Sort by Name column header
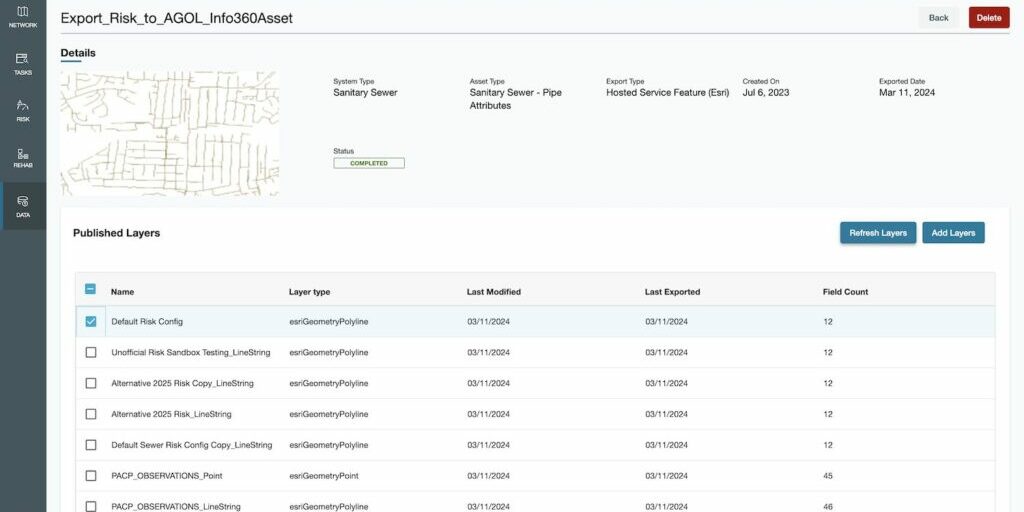Screen dimensions: 1024x512 pyautogui.click(x=122, y=292)
